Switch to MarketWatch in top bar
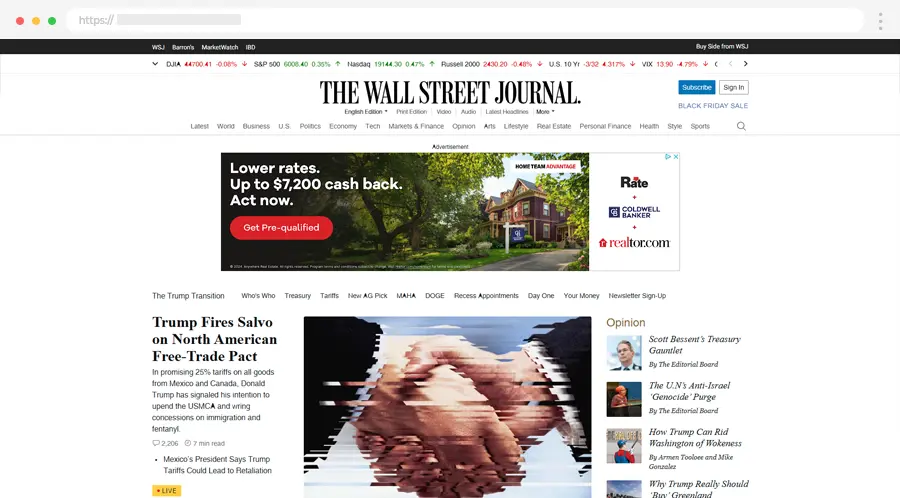 pyautogui.click(x=219, y=47)
